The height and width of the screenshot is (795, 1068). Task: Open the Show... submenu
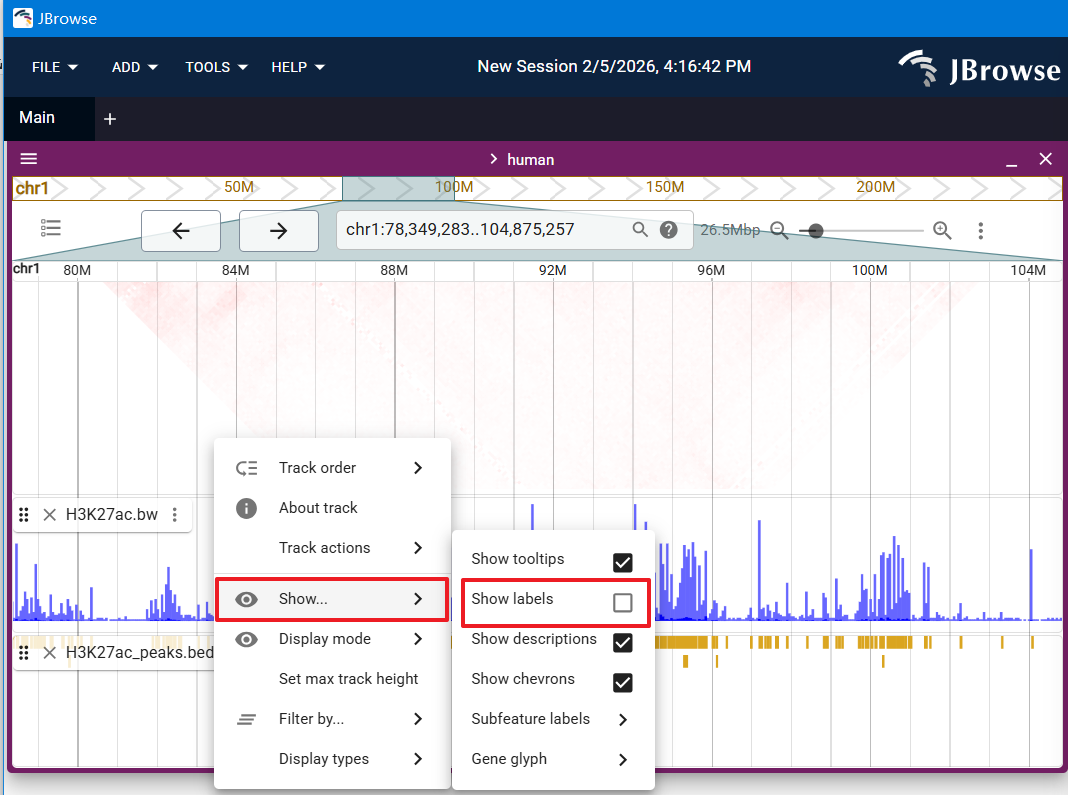pyautogui.click(x=332, y=599)
